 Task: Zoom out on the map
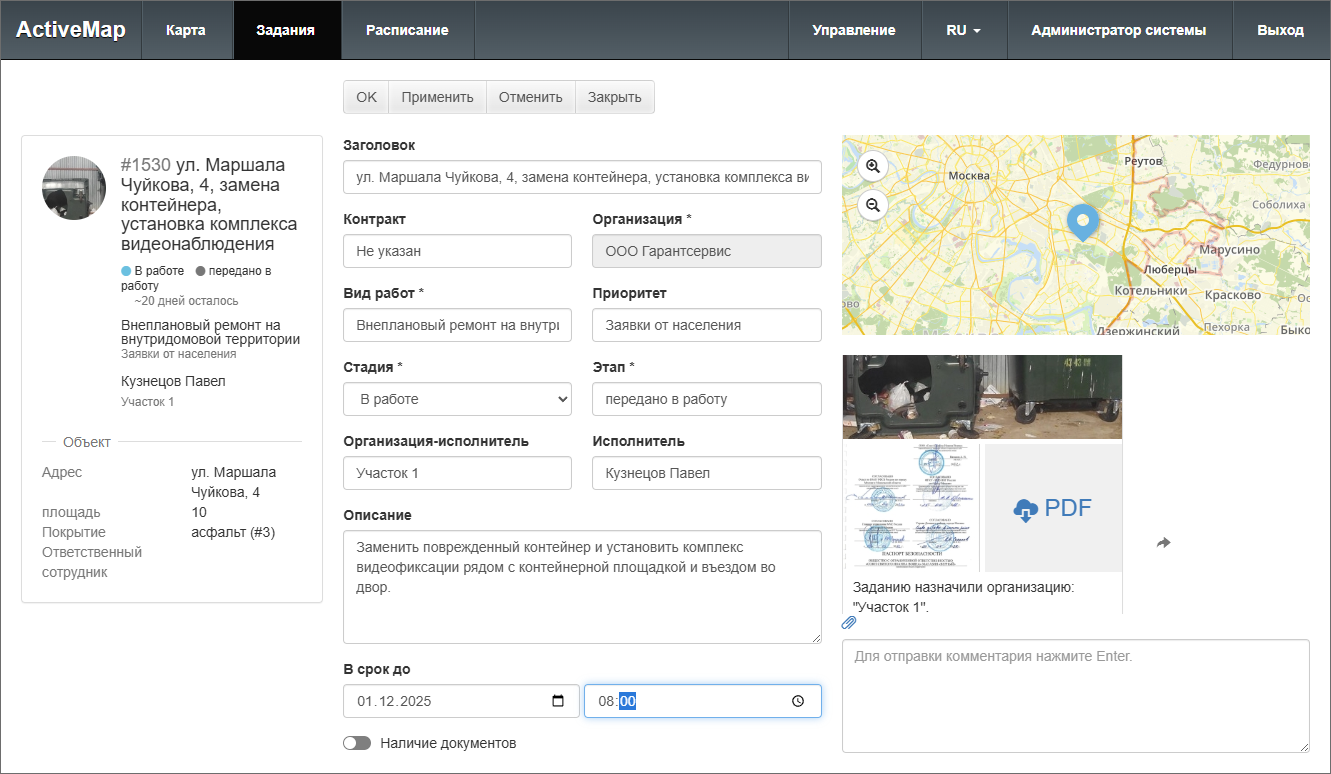873,205
